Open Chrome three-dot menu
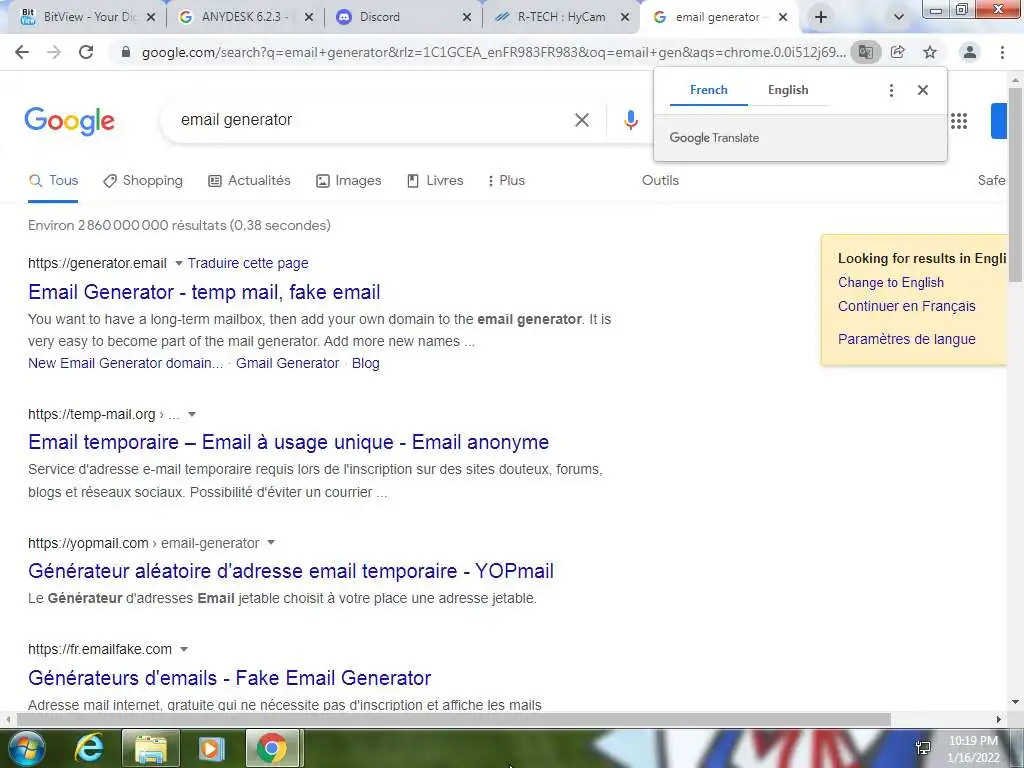Viewport: 1024px width, 768px height. click(1002, 52)
